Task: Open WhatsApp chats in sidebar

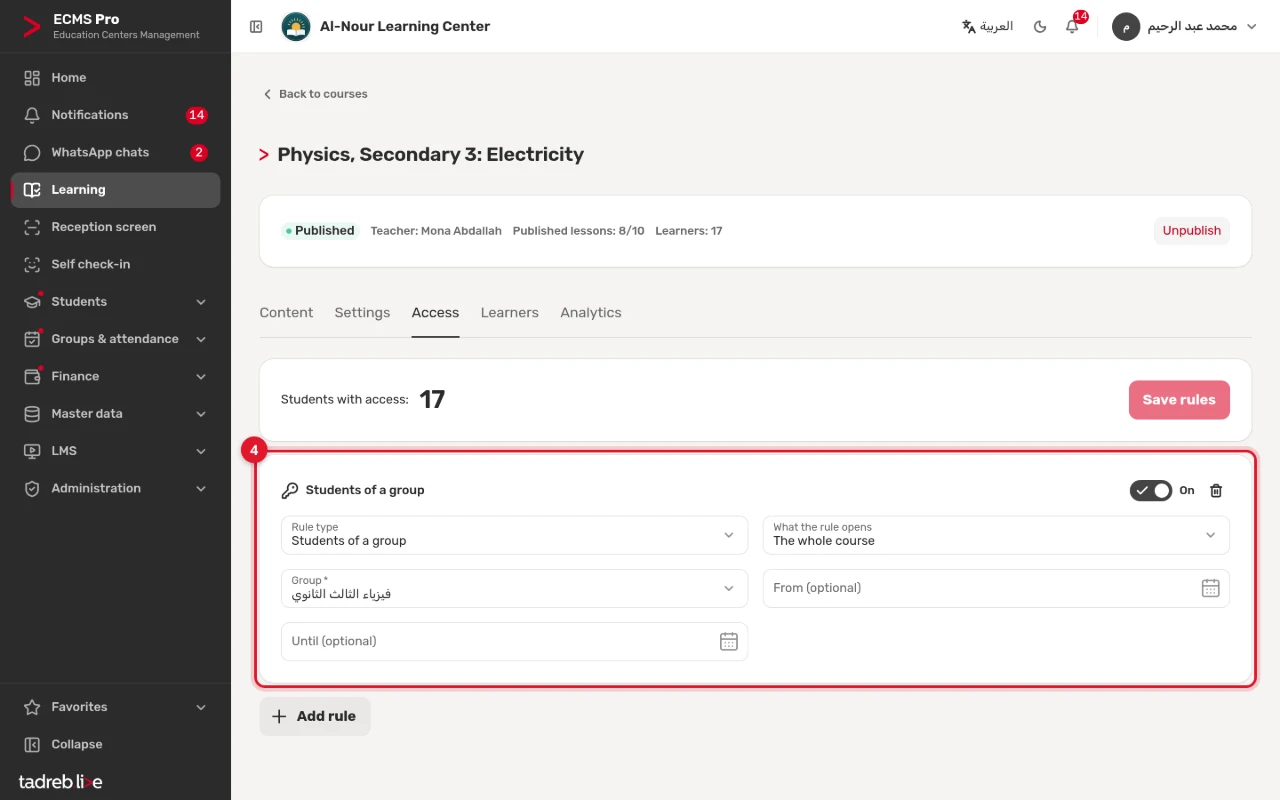Action: [115, 152]
